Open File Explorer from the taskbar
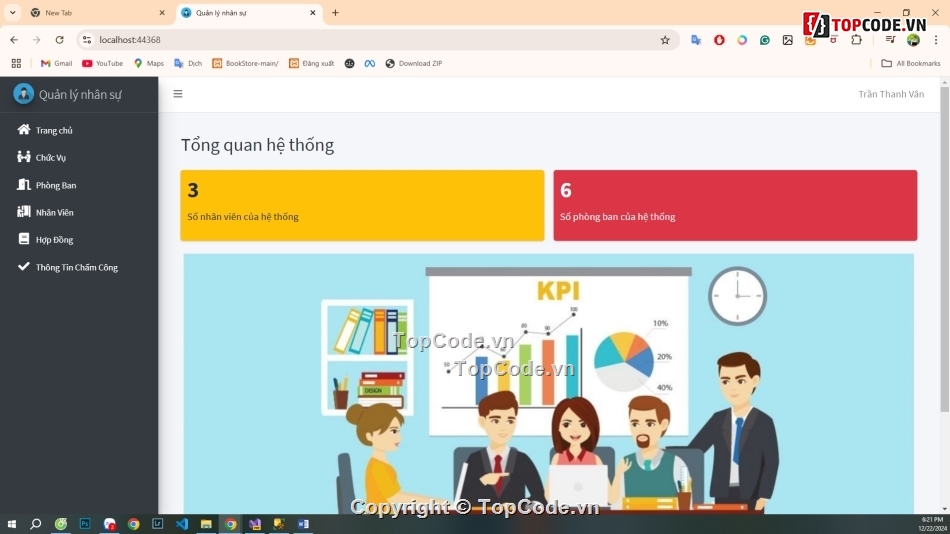This screenshot has height=534, width=950. click(x=206, y=524)
